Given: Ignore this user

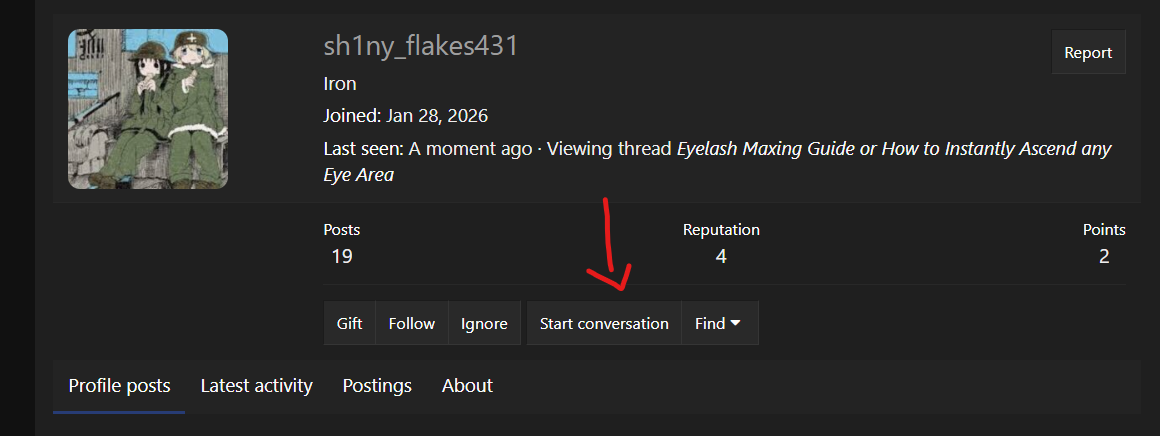Looking at the screenshot, I should pos(484,323).
